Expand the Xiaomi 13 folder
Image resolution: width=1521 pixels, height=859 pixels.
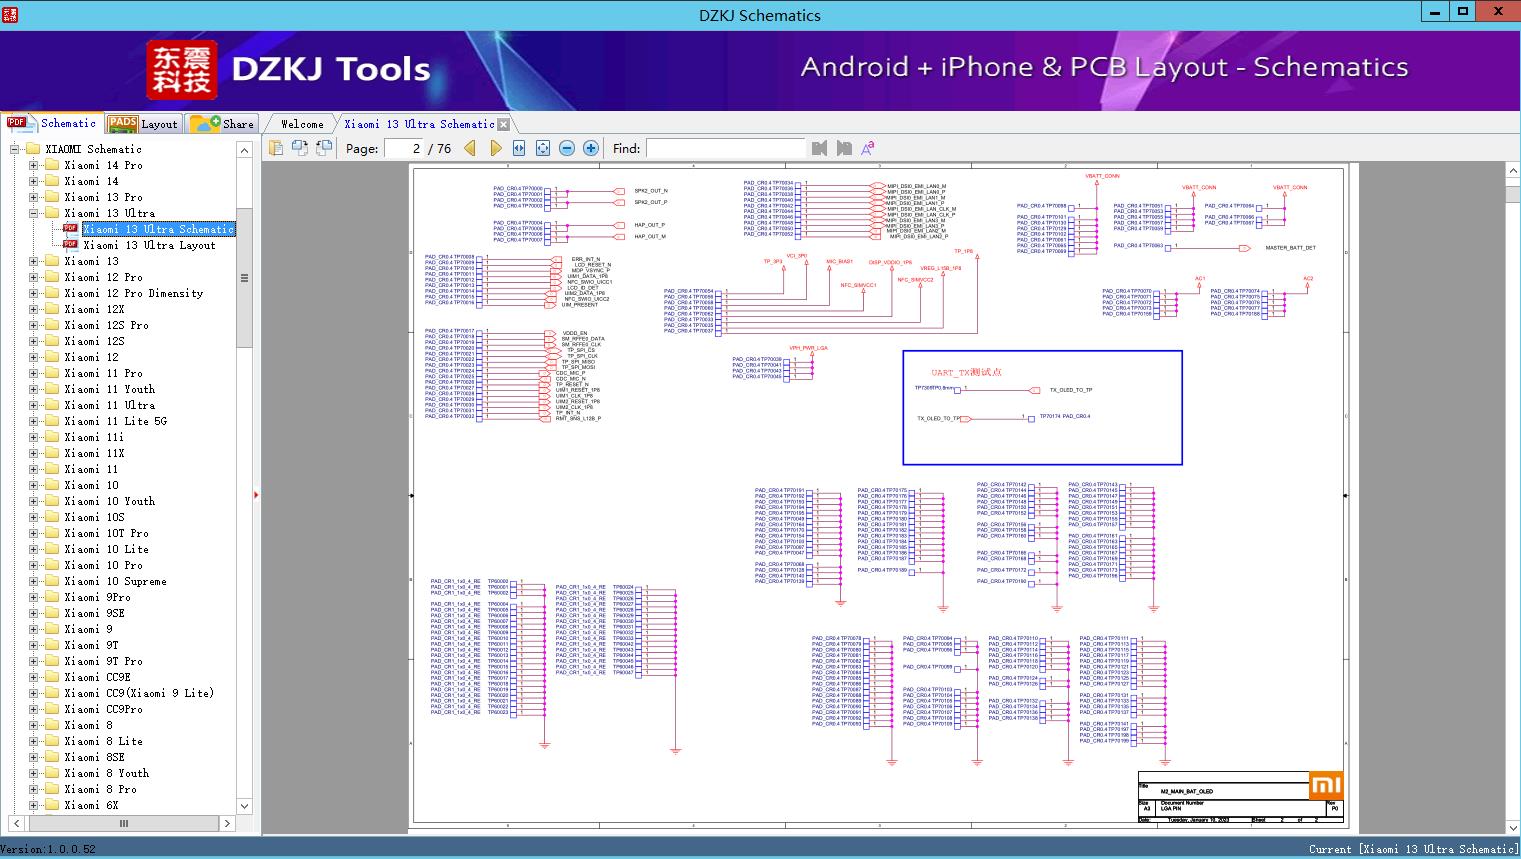(x=34, y=261)
